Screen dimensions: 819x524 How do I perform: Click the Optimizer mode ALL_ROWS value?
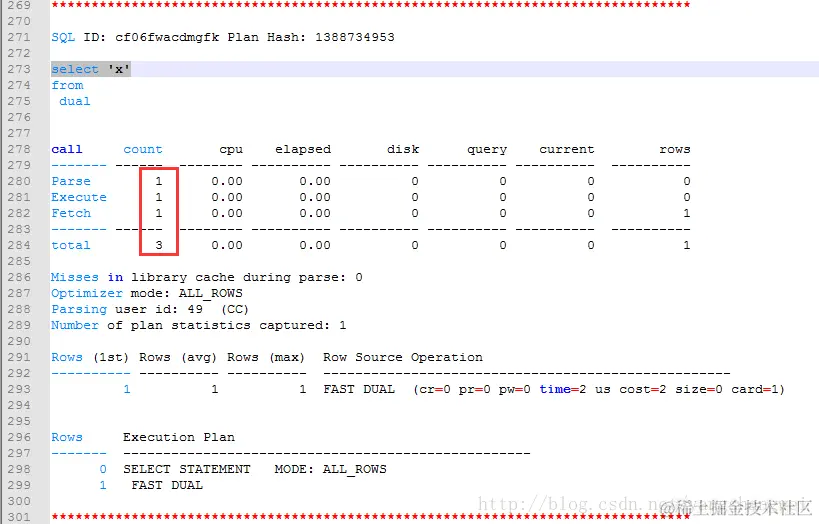210,293
